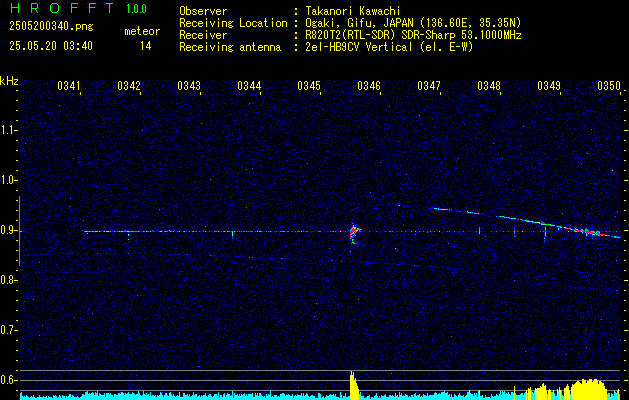Viewport: 629px width, 400px height.
Task: Click the tall yellow power spike at 0345
Action: click(354, 385)
